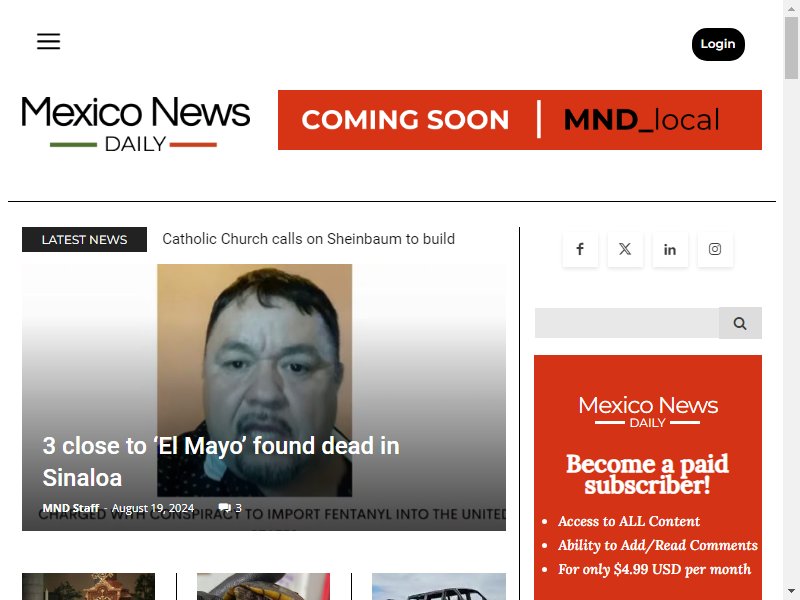Select the August 19, 2024 article date

point(153,508)
